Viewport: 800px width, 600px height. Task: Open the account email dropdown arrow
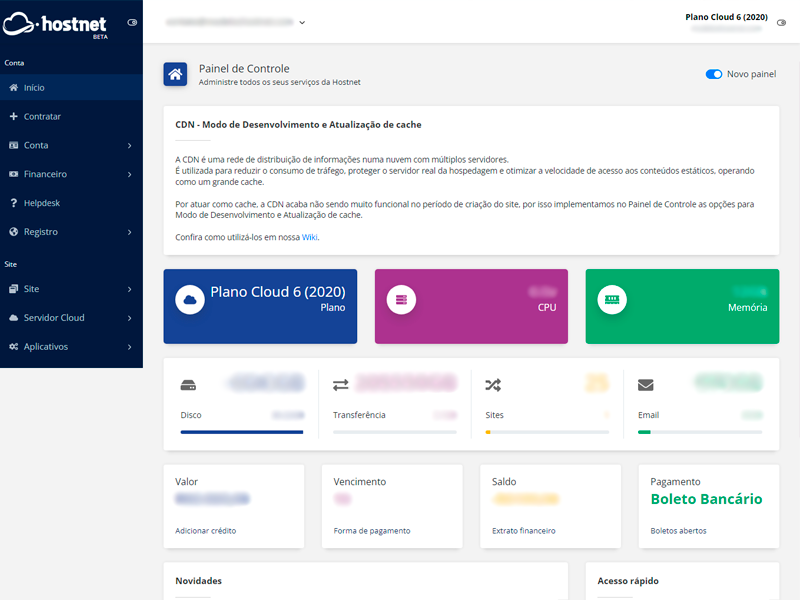click(302, 22)
